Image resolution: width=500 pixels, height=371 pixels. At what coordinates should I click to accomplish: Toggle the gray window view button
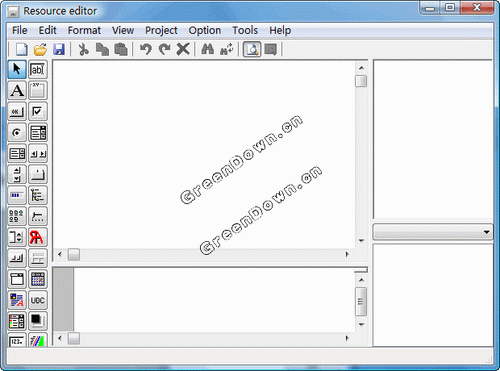point(271,50)
